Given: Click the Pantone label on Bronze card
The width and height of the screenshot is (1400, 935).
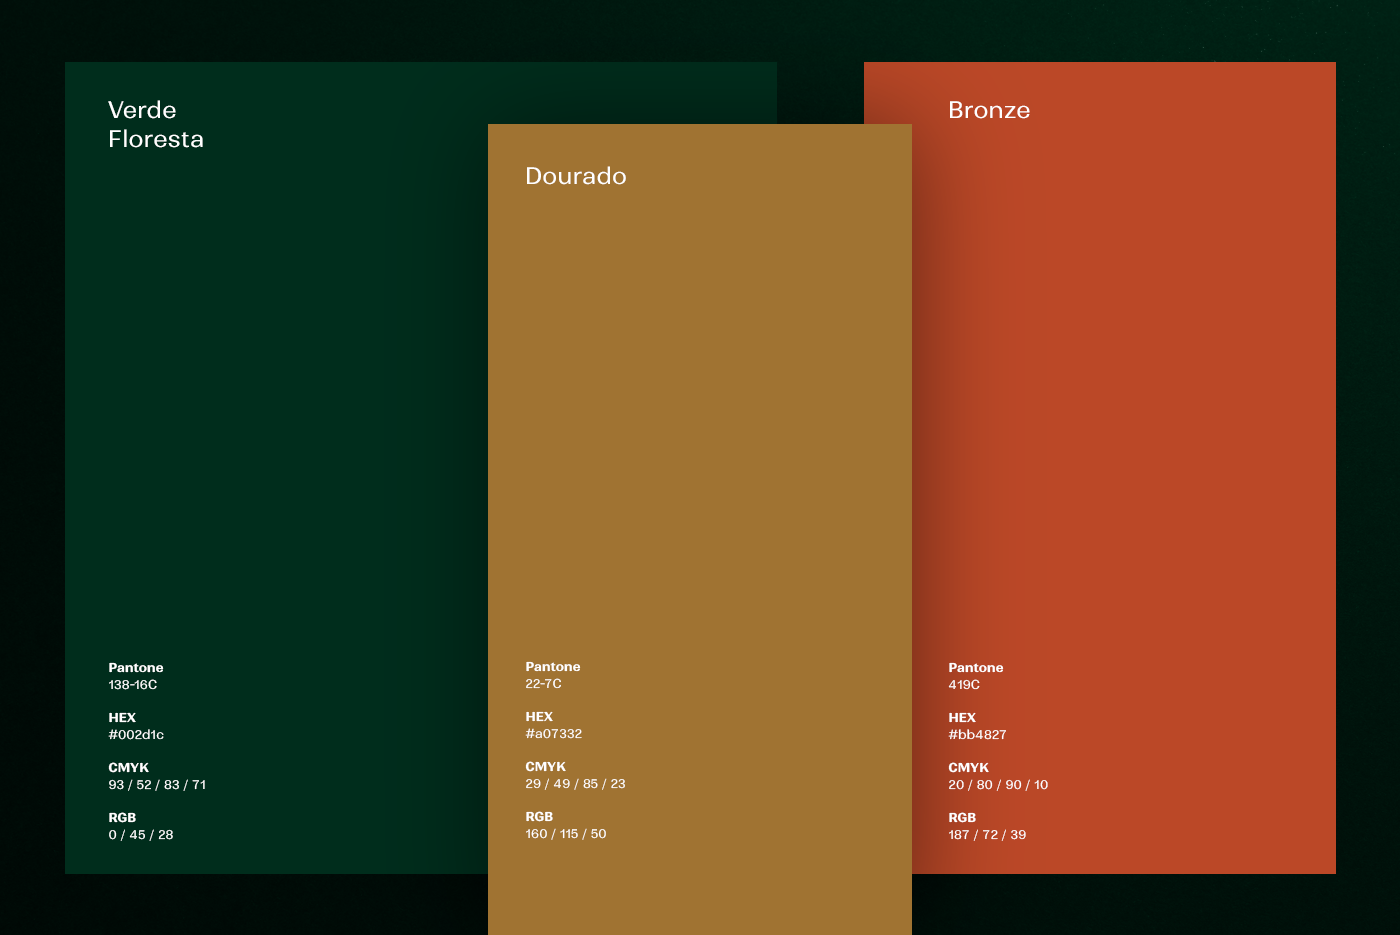Looking at the screenshot, I should click(x=976, y=668).
